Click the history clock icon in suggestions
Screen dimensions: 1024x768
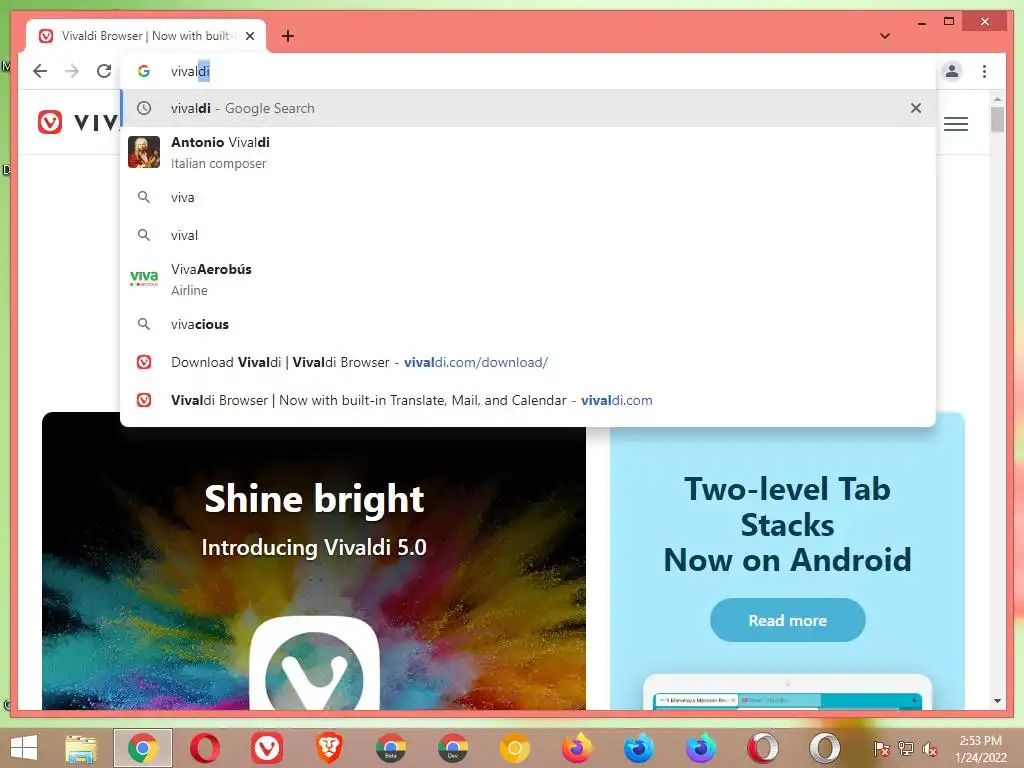pyautogui.click(x=144, y=108)
